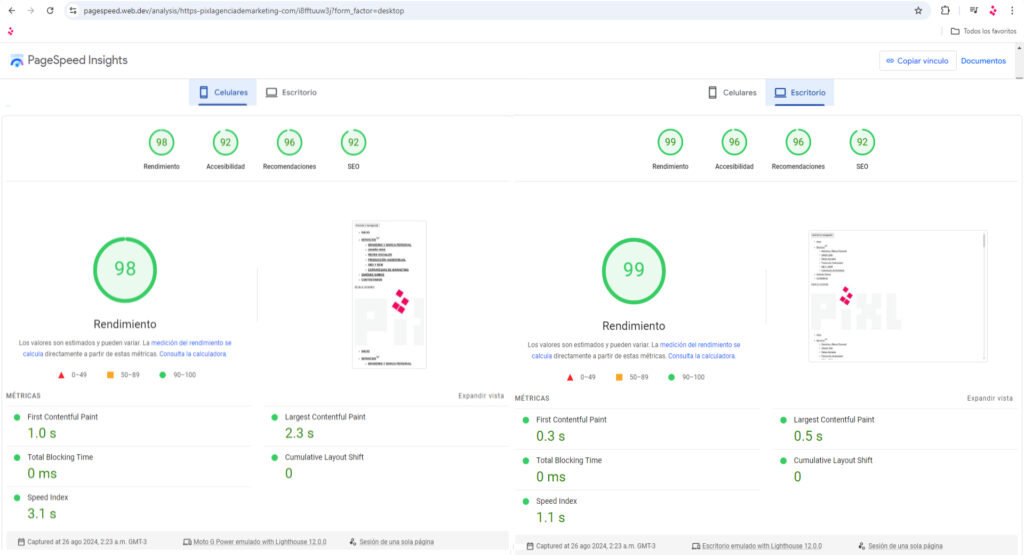The image size is (1024, 555).
Task: Click the PageSpeed Insights logo
Action: point(69,60)
